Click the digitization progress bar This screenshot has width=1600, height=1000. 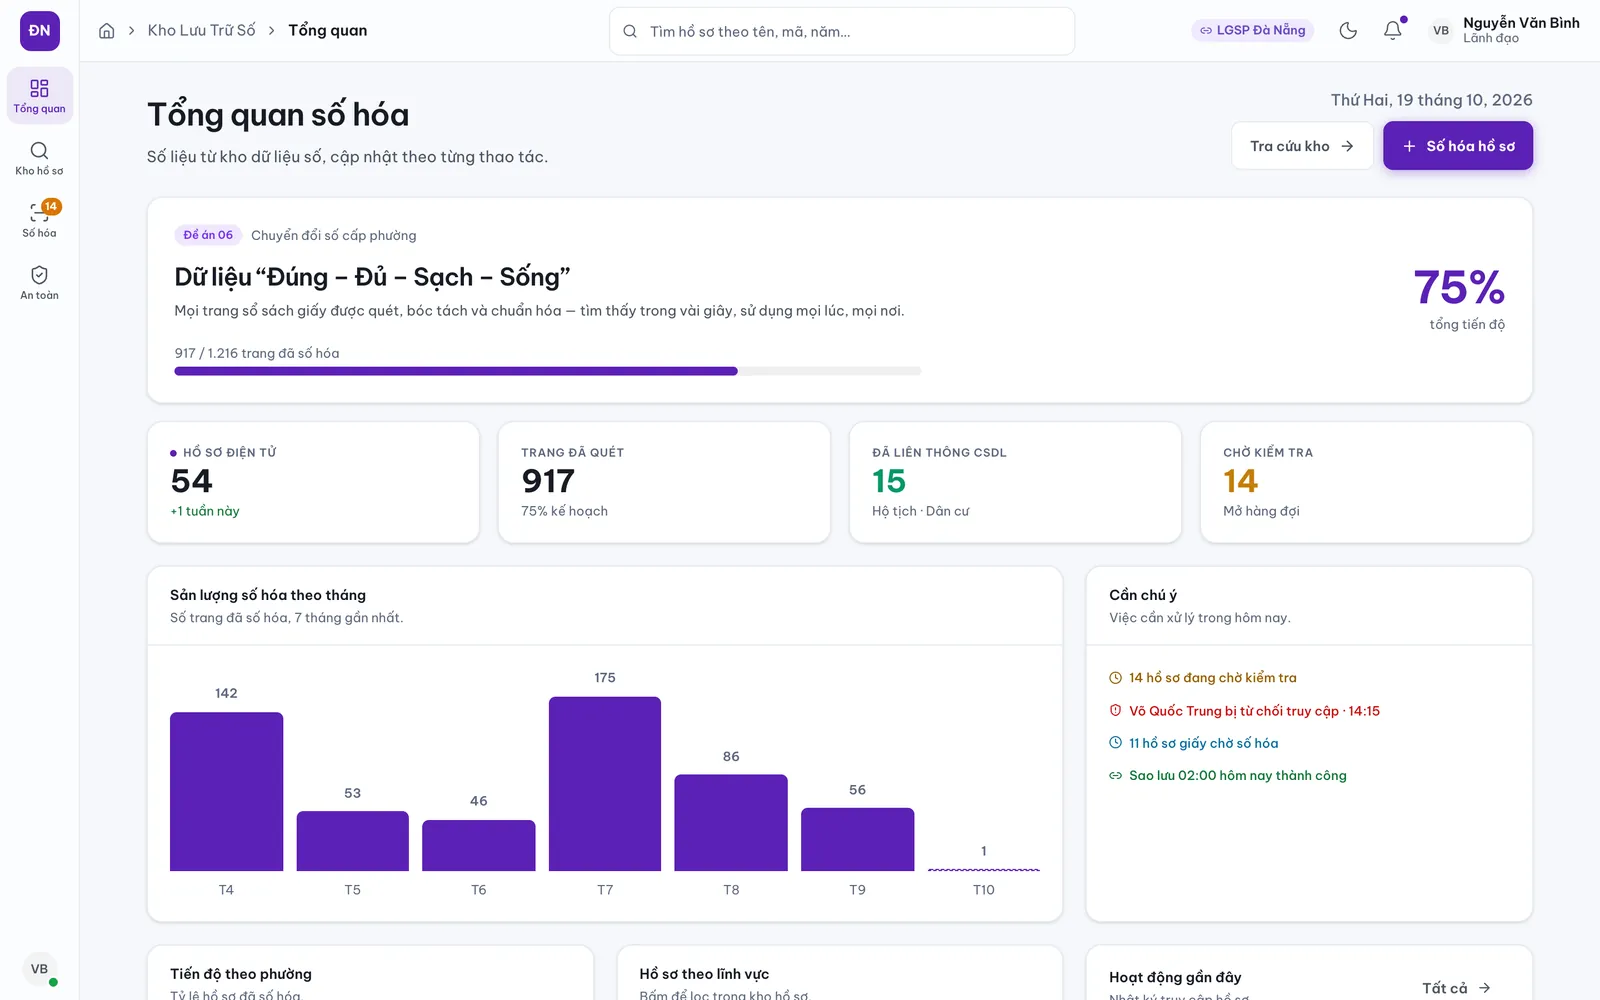[548, 371]
